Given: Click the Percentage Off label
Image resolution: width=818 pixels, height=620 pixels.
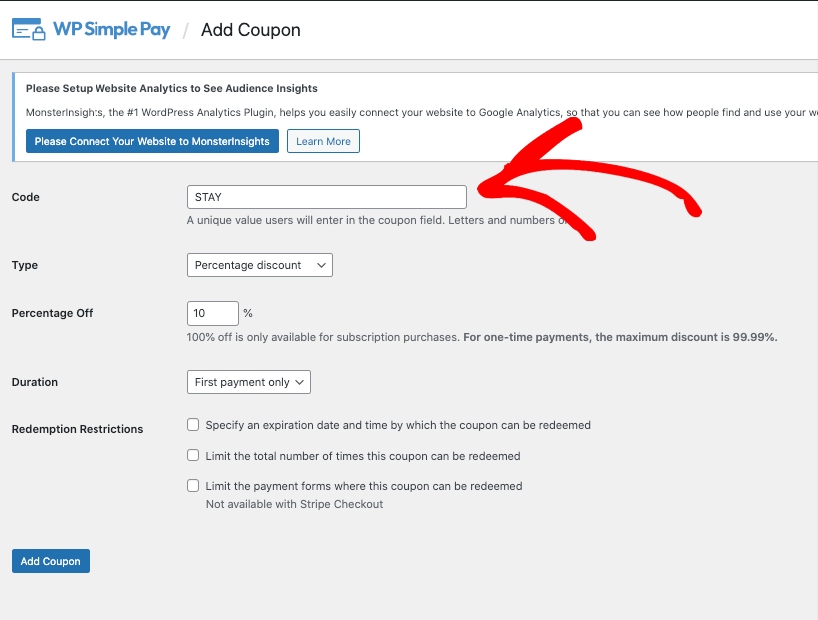Looking at the screenshot, I should click(x=52, y=313).
